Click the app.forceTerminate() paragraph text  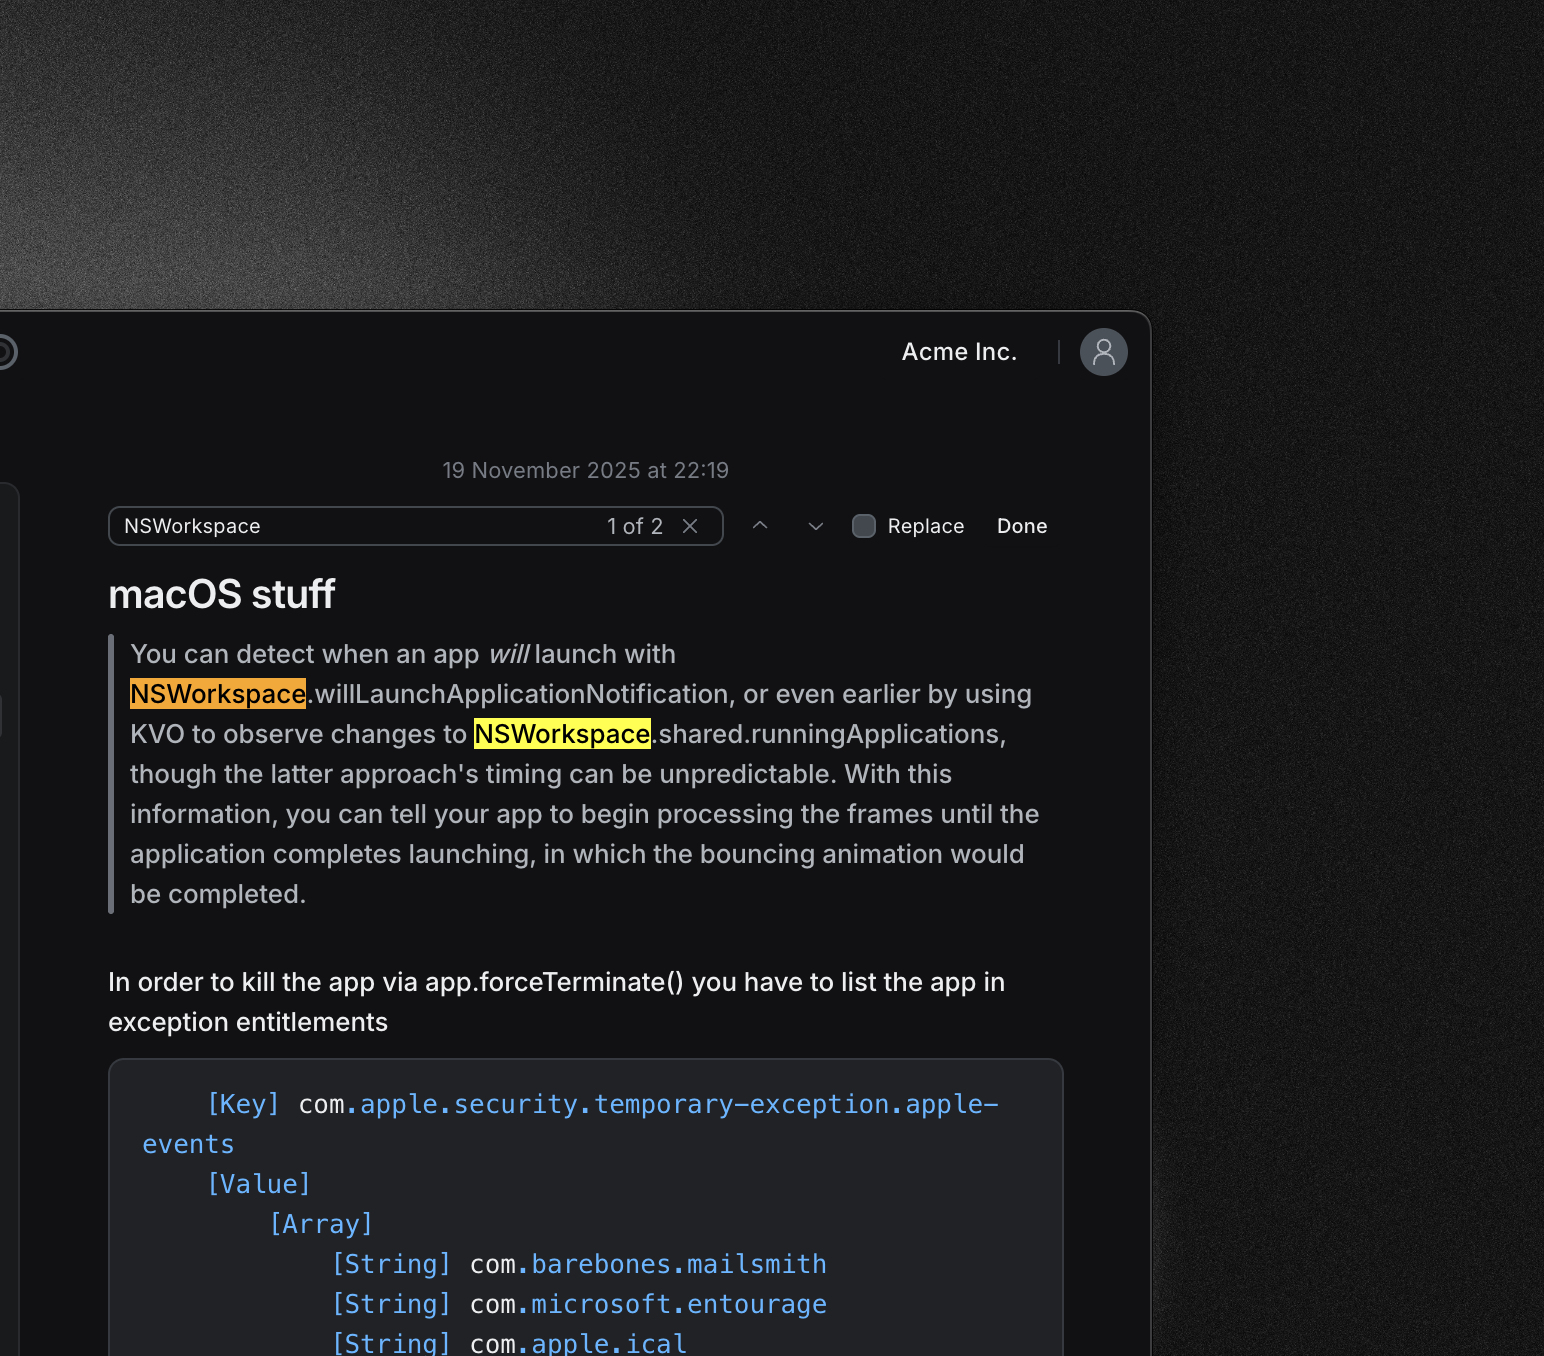[x=555, y=982]
